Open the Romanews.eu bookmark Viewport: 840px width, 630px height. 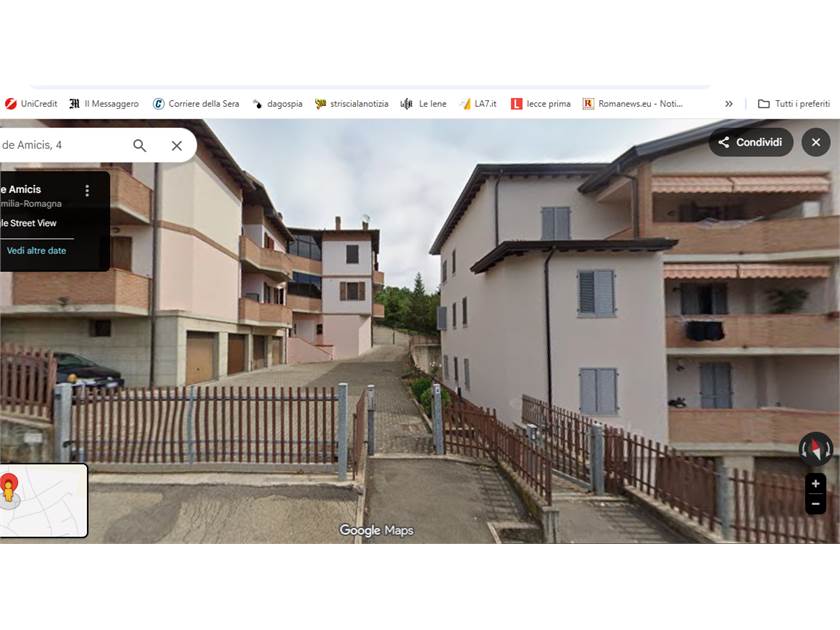point(633,104)
